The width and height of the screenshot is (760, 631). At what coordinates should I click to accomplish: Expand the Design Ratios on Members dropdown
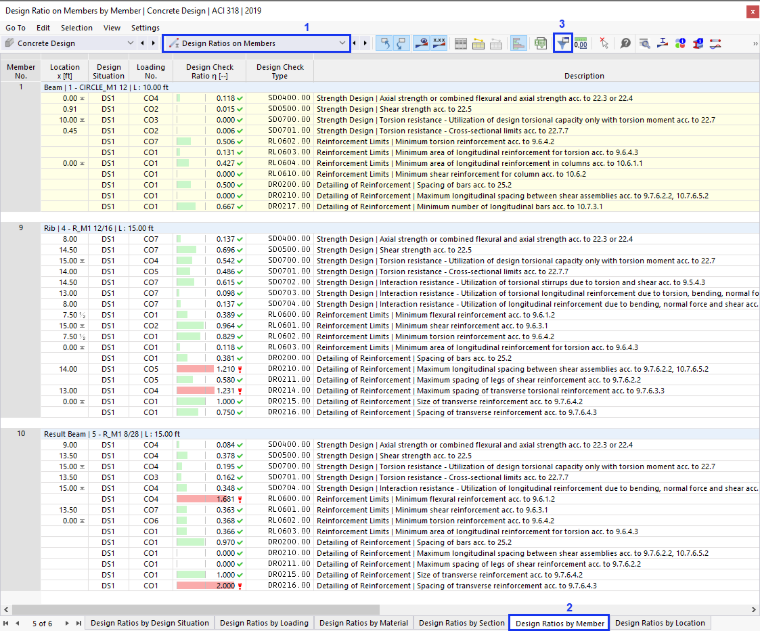click(256, 43)
